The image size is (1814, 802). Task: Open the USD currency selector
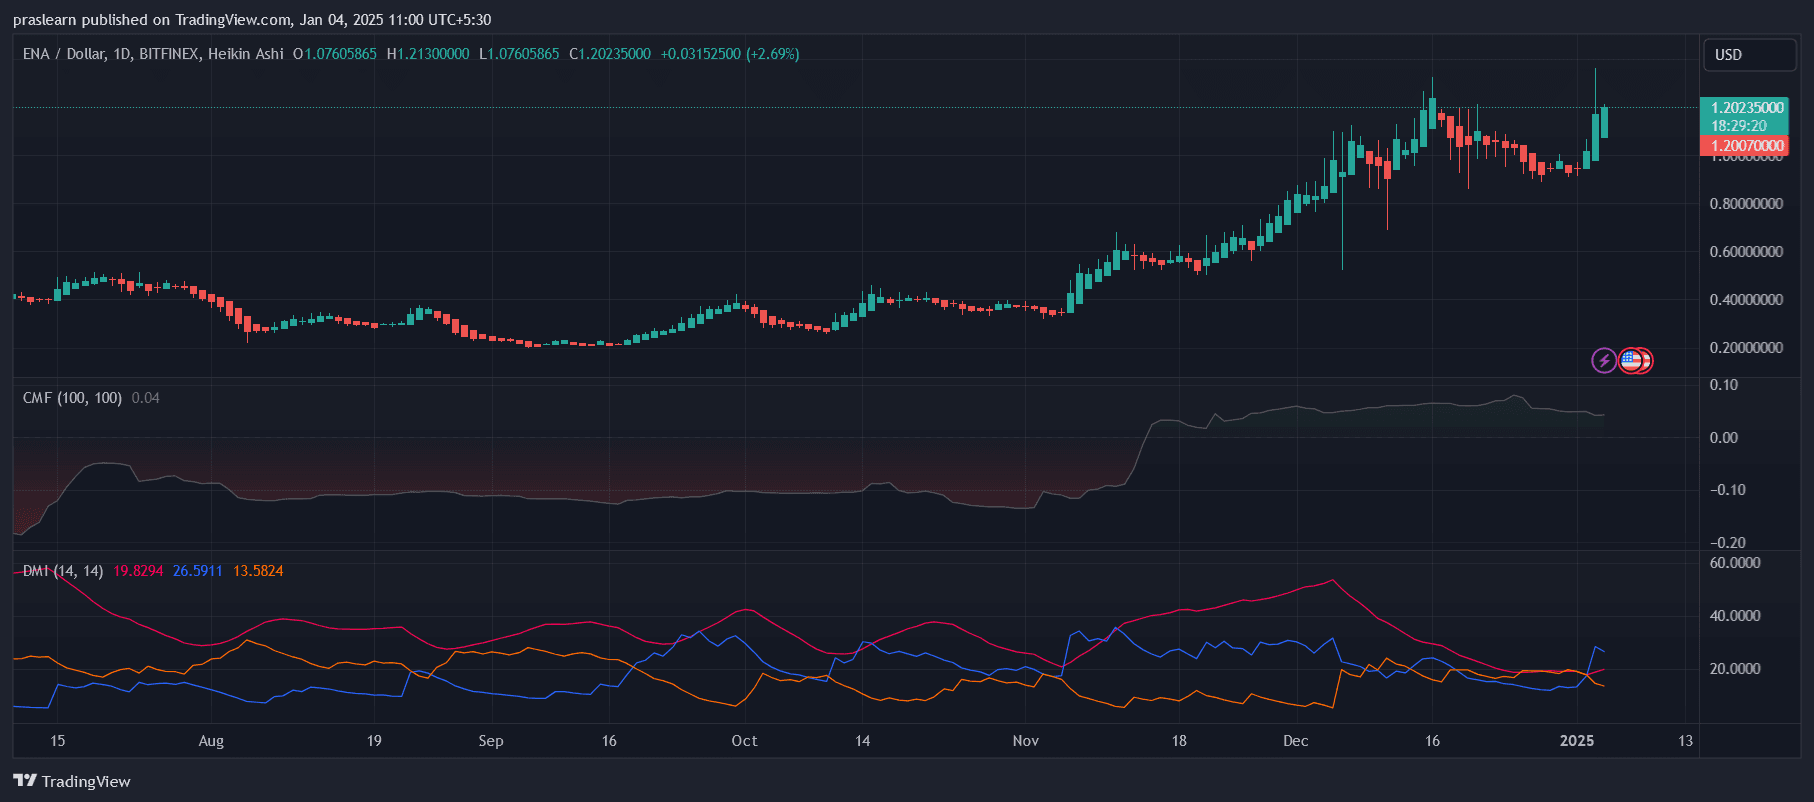click(1748, 55)
